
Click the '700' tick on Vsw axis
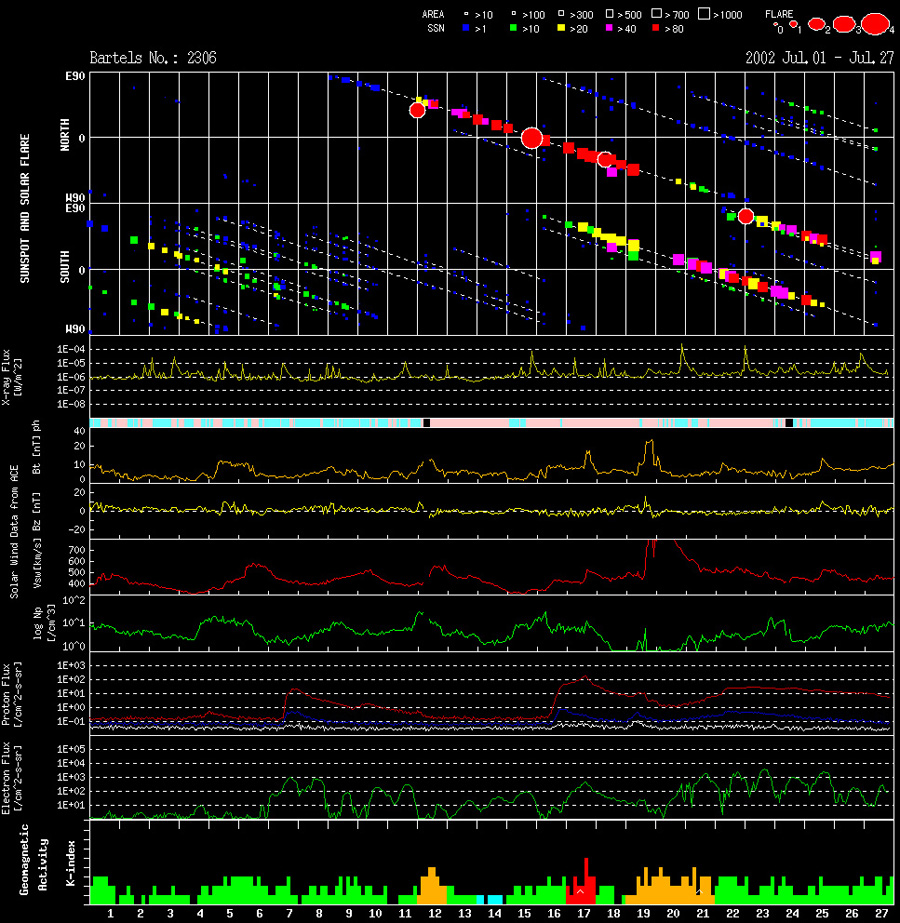tap(78, 550)
